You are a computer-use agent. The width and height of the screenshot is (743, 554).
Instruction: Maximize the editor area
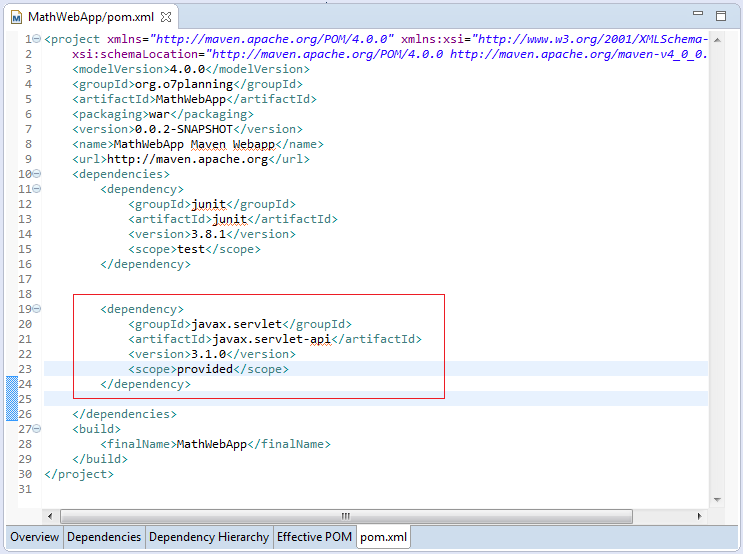(x=721, y=16)
